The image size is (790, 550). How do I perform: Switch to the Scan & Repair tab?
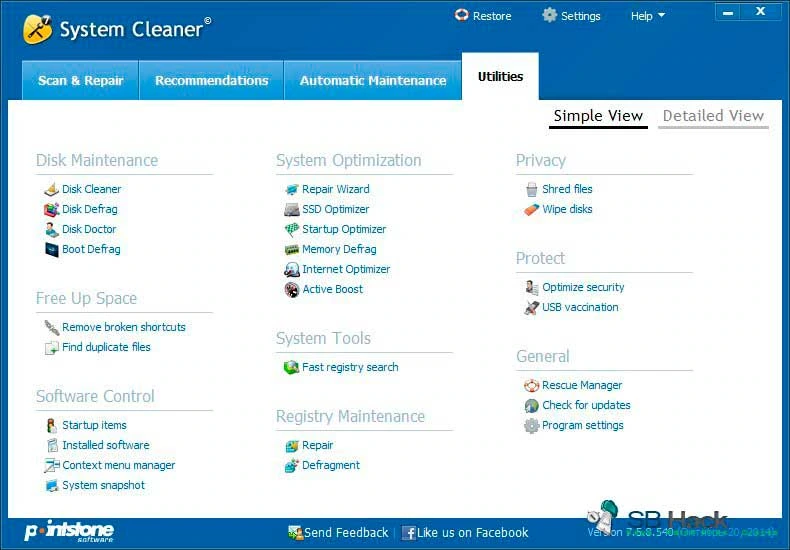[x=81, y=81]
